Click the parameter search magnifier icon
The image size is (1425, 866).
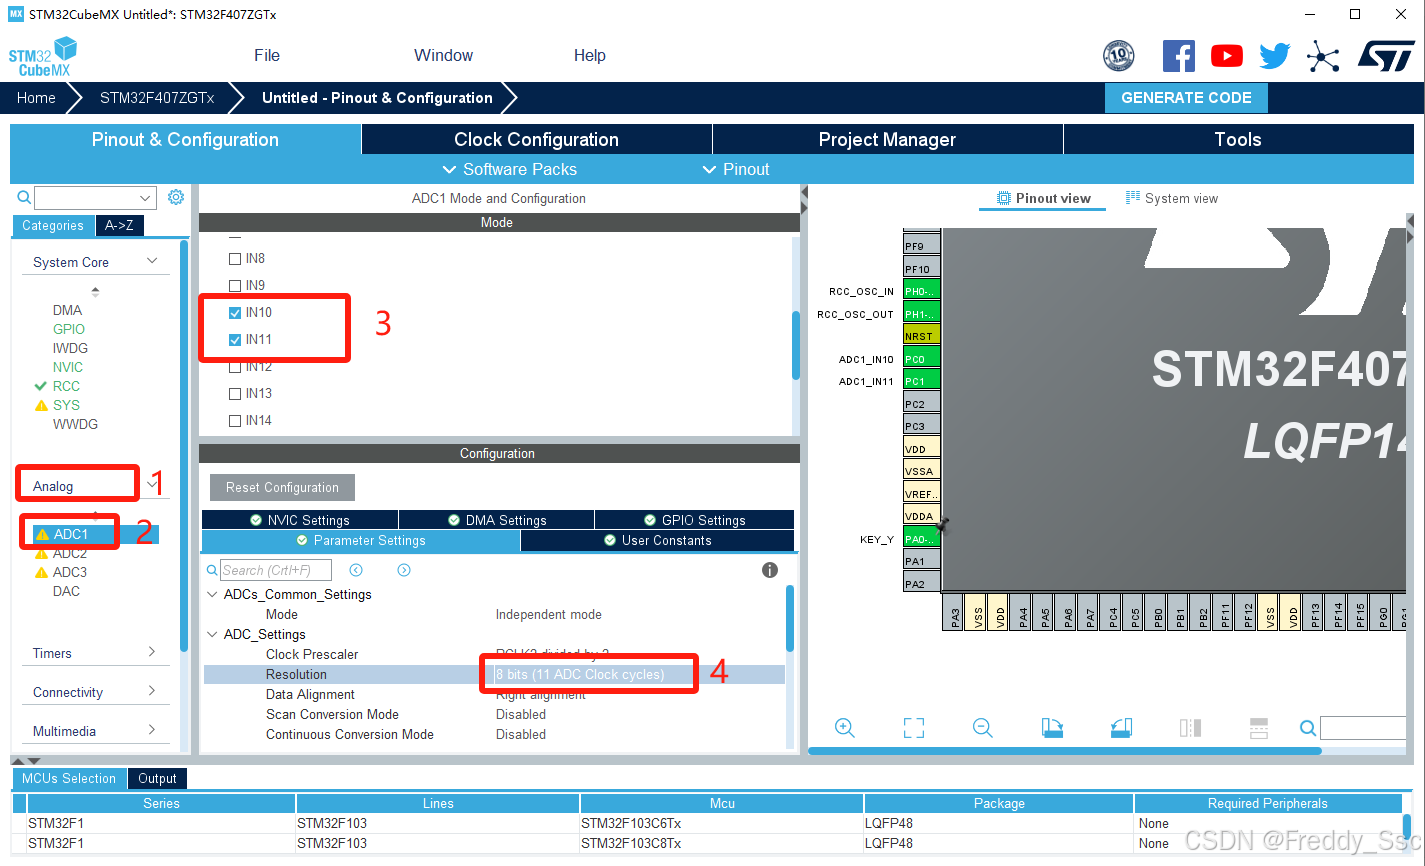point(212,570)
